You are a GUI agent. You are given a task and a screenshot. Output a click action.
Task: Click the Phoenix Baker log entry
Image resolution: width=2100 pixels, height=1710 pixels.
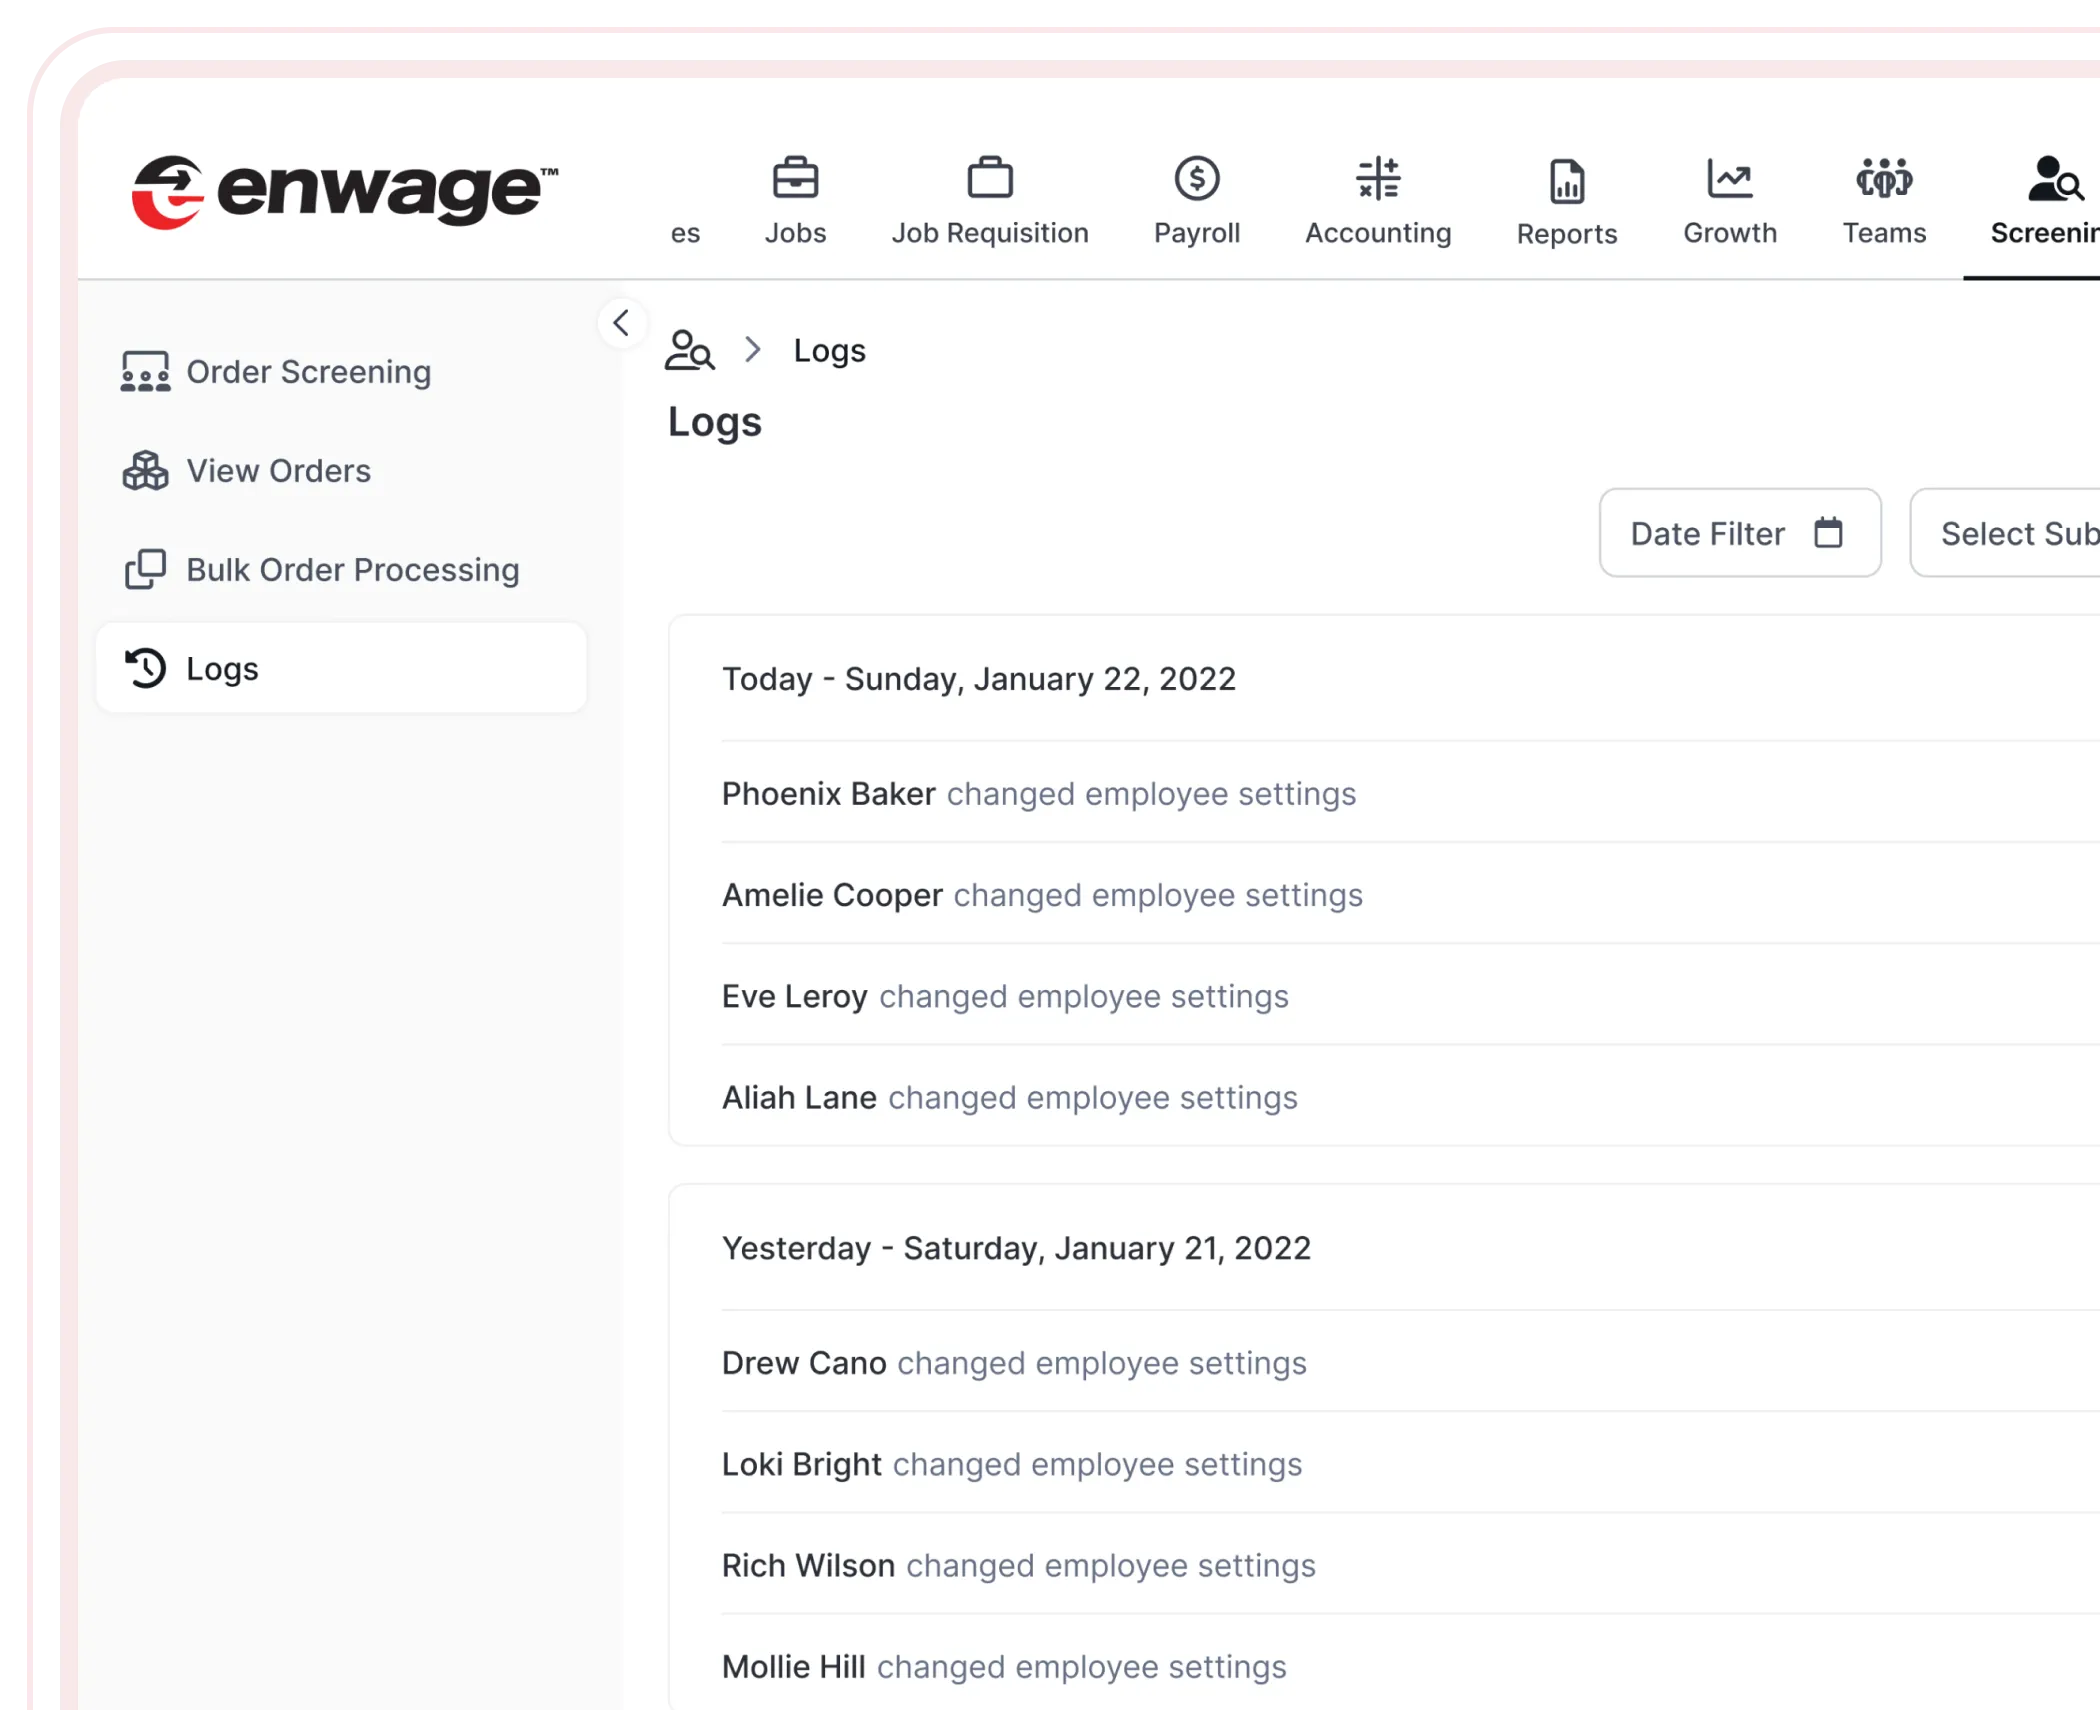(1038, 794)
